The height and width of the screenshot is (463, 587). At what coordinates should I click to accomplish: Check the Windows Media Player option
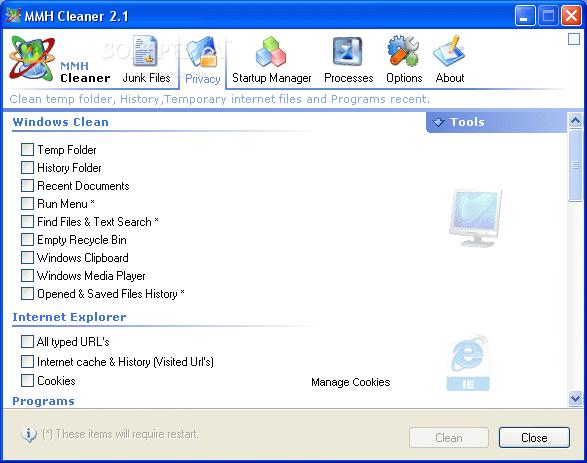[27, 275]
